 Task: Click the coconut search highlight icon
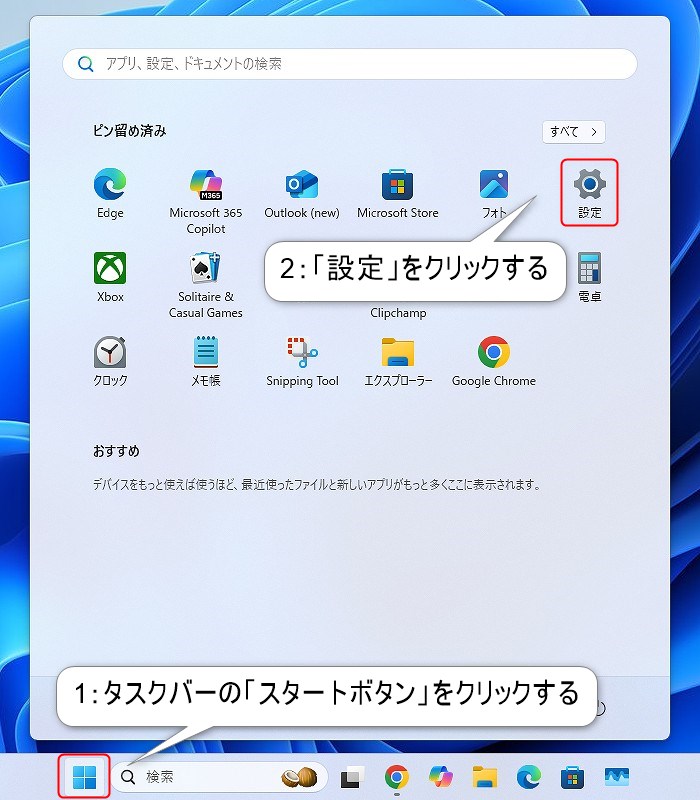299,777
